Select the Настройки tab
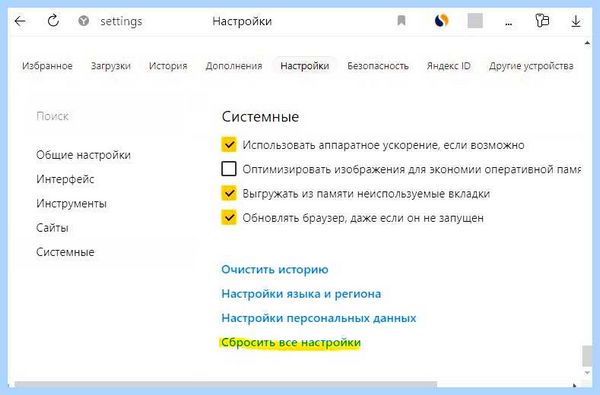 [305, 66]
